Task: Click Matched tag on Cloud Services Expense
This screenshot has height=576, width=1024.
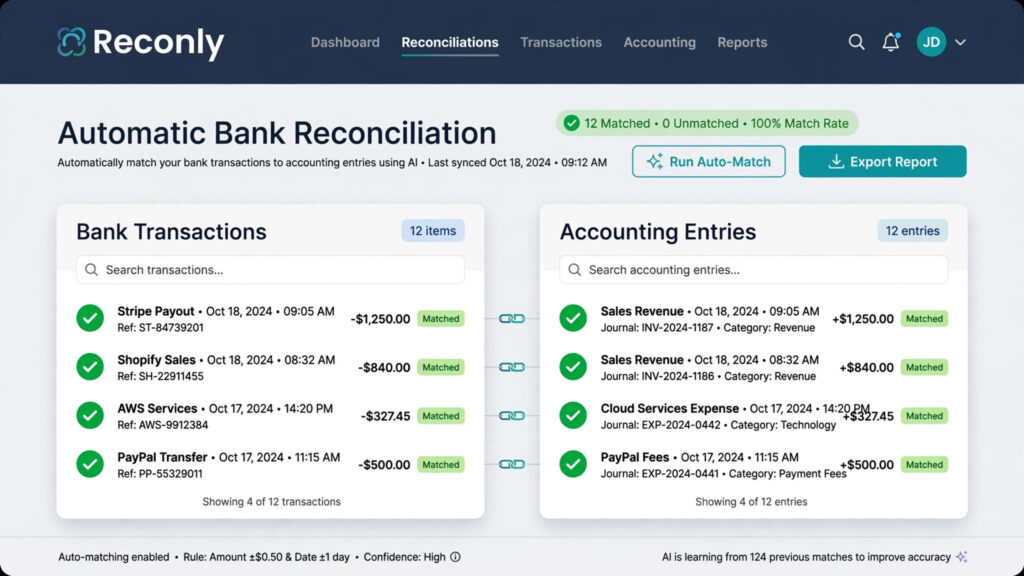Action: coord(924,415)
